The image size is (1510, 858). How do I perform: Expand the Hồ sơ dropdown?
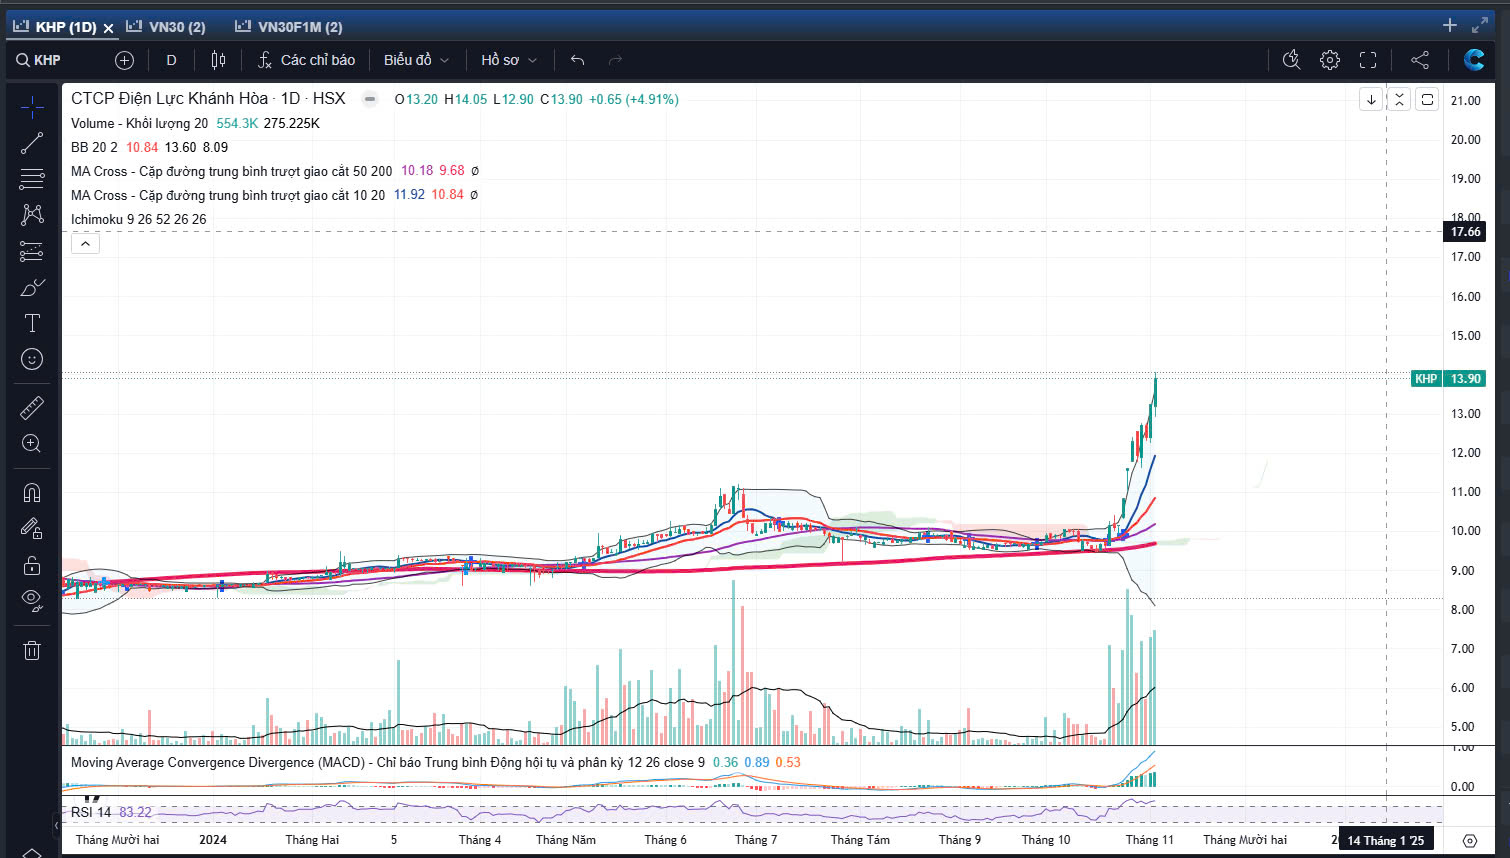click(x=509, y=60)
